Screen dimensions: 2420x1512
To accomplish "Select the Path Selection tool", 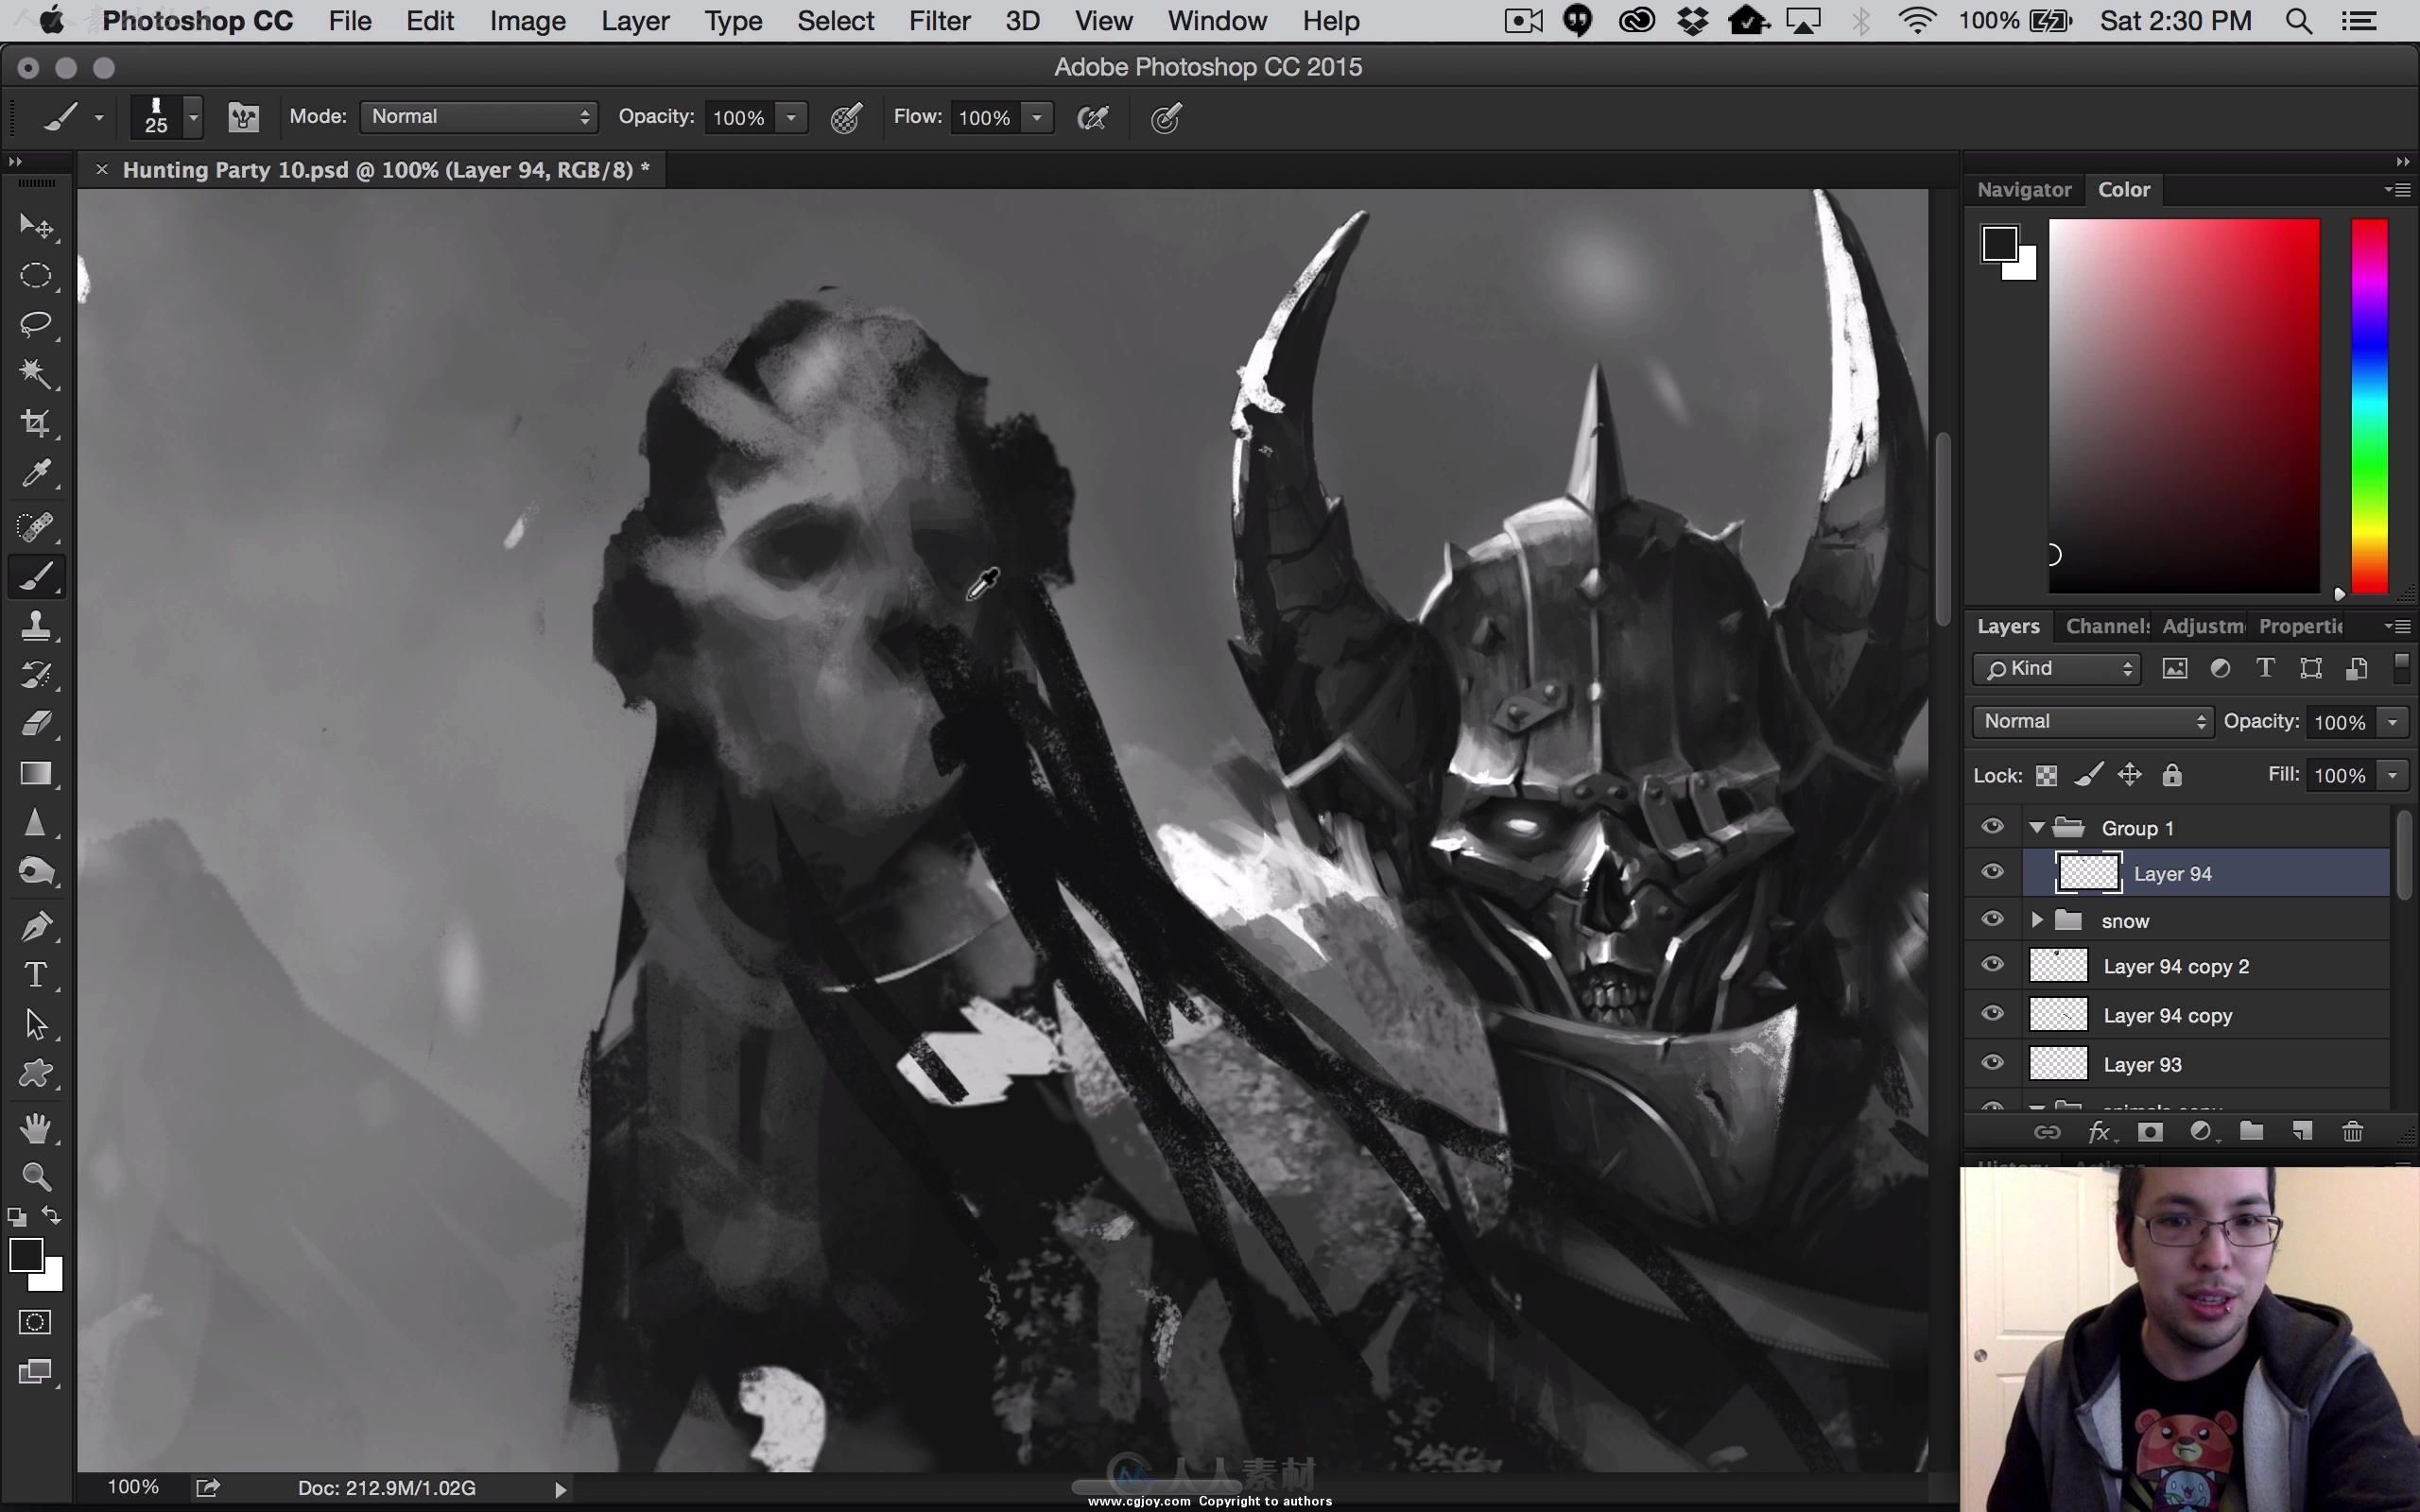I will (36, 1025).
